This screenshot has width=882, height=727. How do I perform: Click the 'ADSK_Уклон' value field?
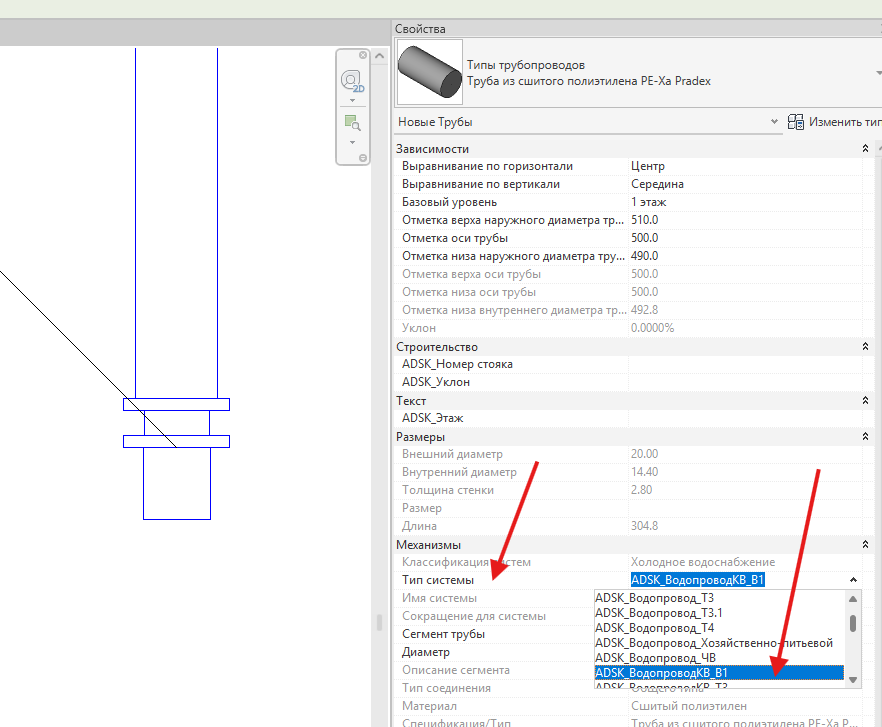click(x=745, y=382)
